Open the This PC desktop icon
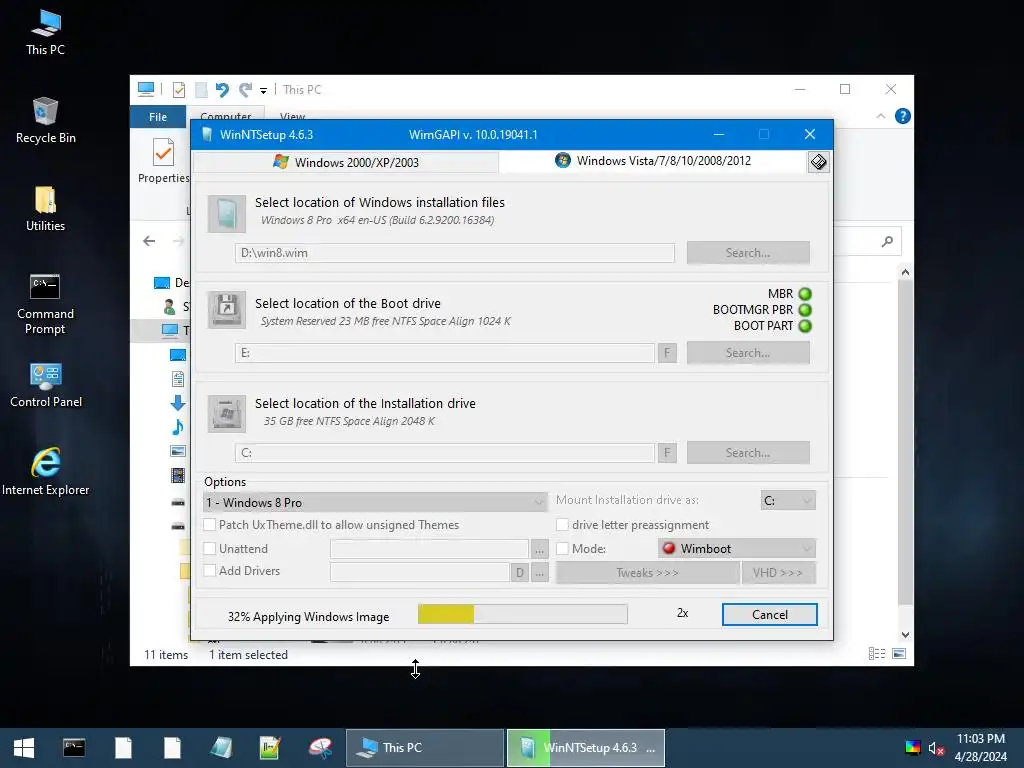 [x=45, y=33]
